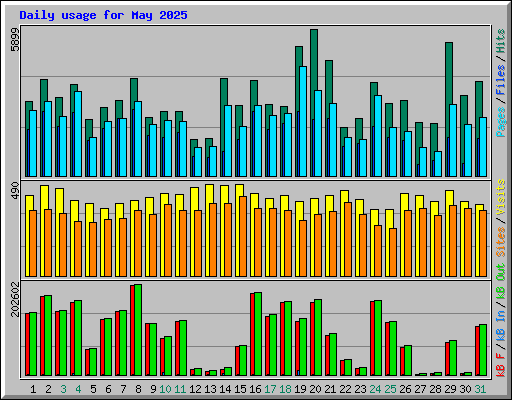The height and width of the screenshot is (400, 512).
Task: Select the cyan Files bar for day 12
Action: 198,162
